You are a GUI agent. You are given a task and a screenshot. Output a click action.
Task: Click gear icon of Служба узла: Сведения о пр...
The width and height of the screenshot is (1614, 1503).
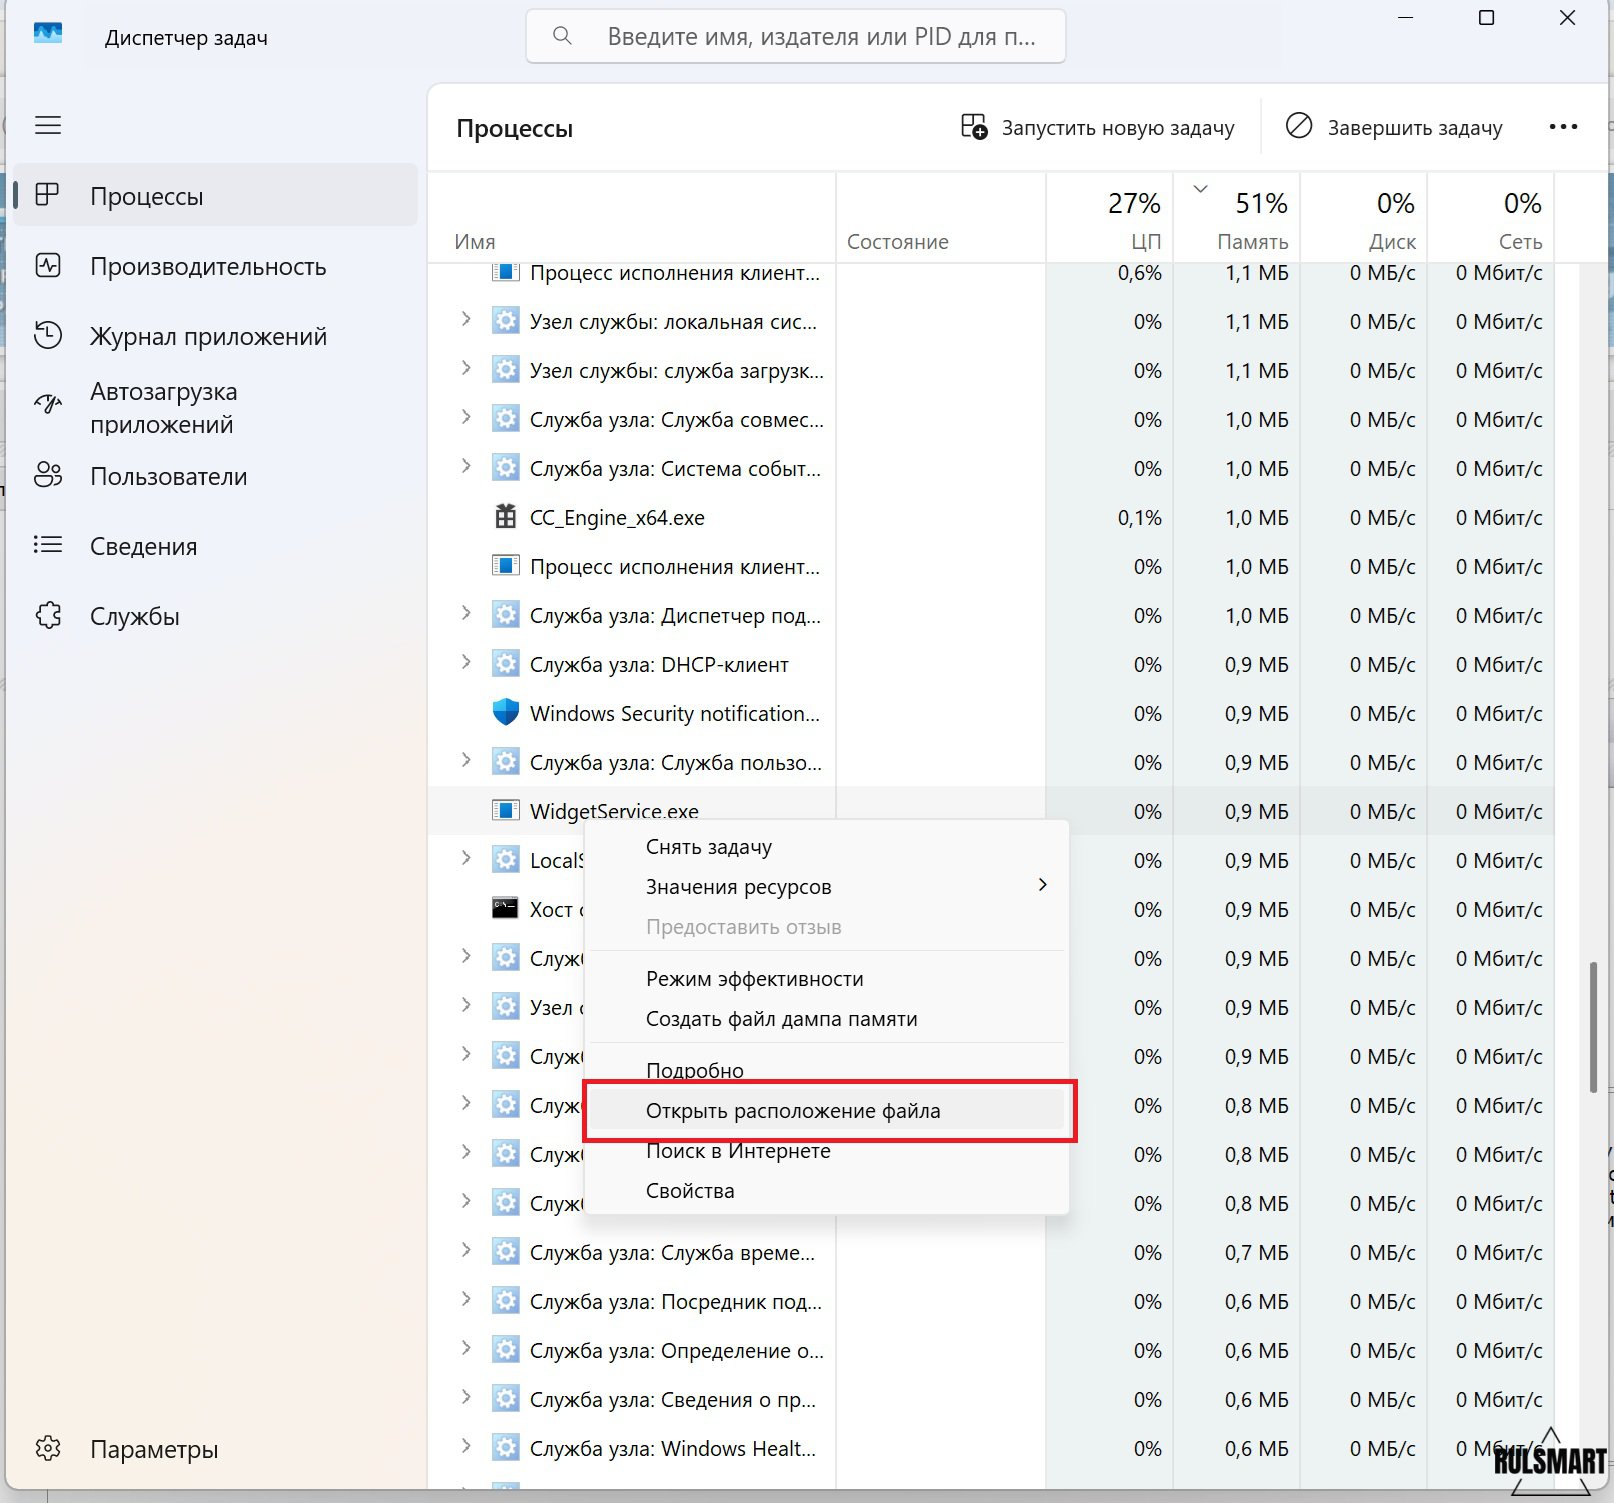pyautogui.click(x=506, y=1399)
